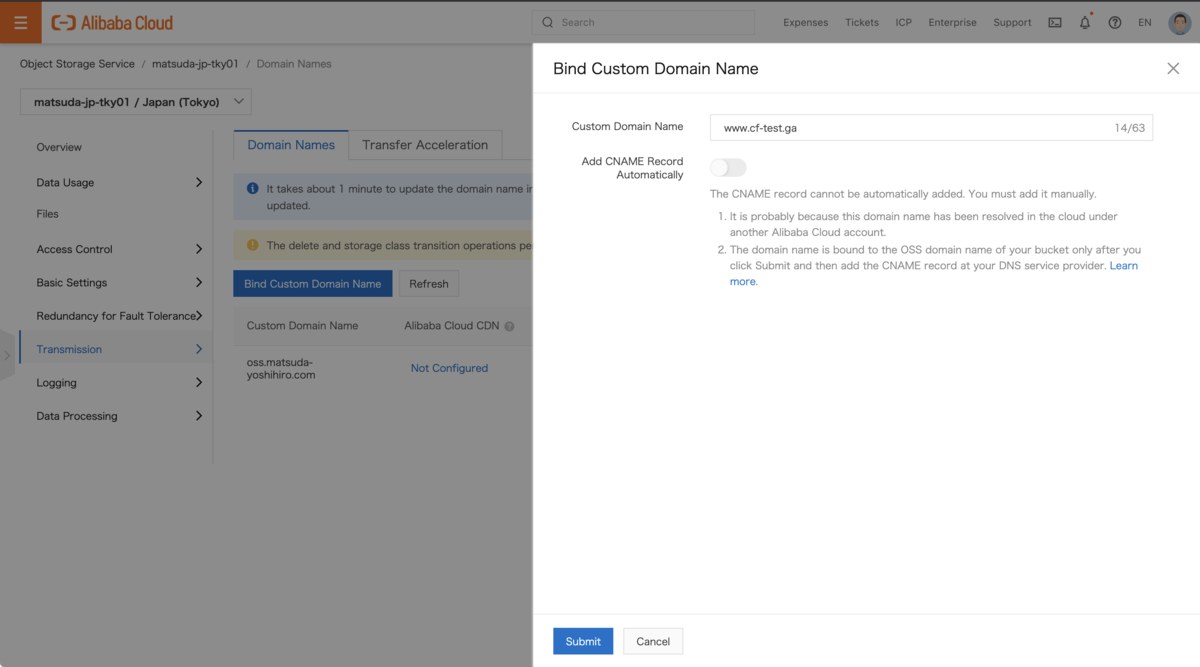Image resolution: width=1200 pixels, height=667 pixels.
Task: Go to Object Storage Service breadcrumb
Action: pos(77,64)
